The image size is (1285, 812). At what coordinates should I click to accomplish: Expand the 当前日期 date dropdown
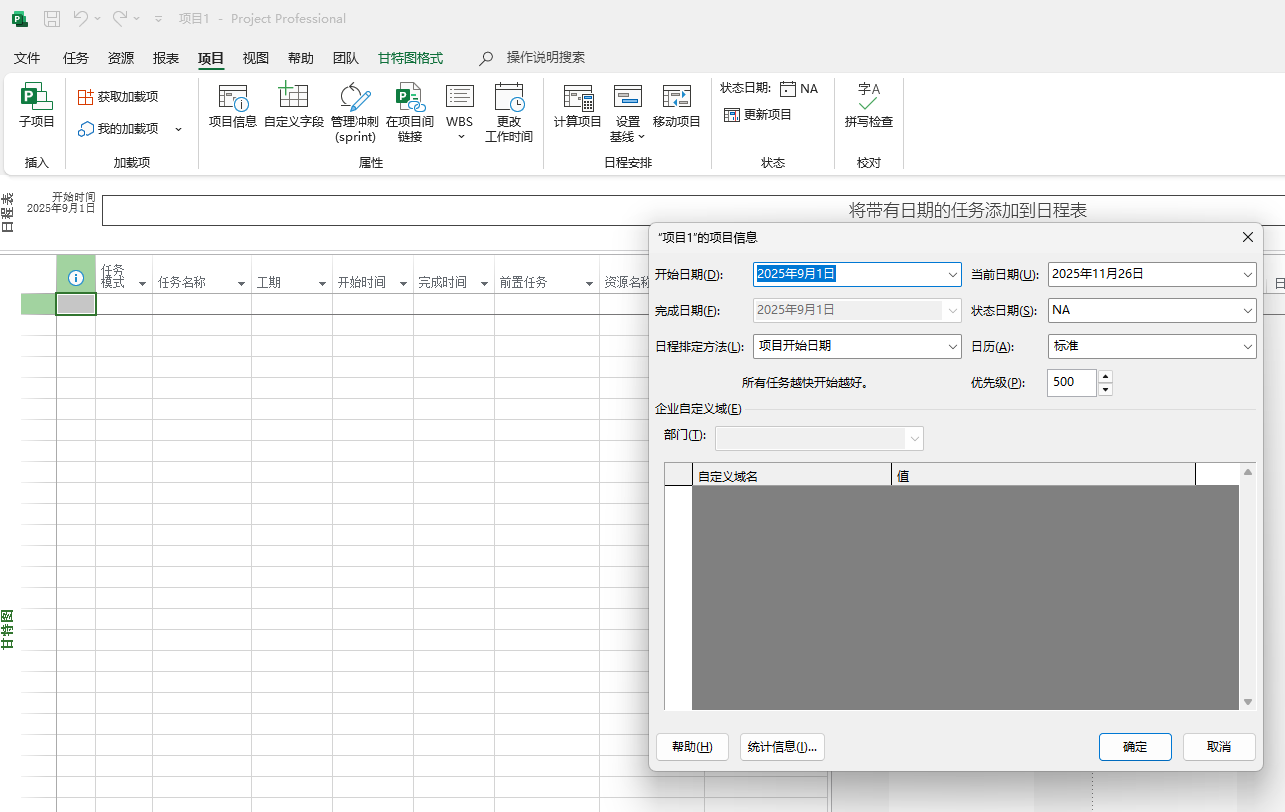(1248, 274)
